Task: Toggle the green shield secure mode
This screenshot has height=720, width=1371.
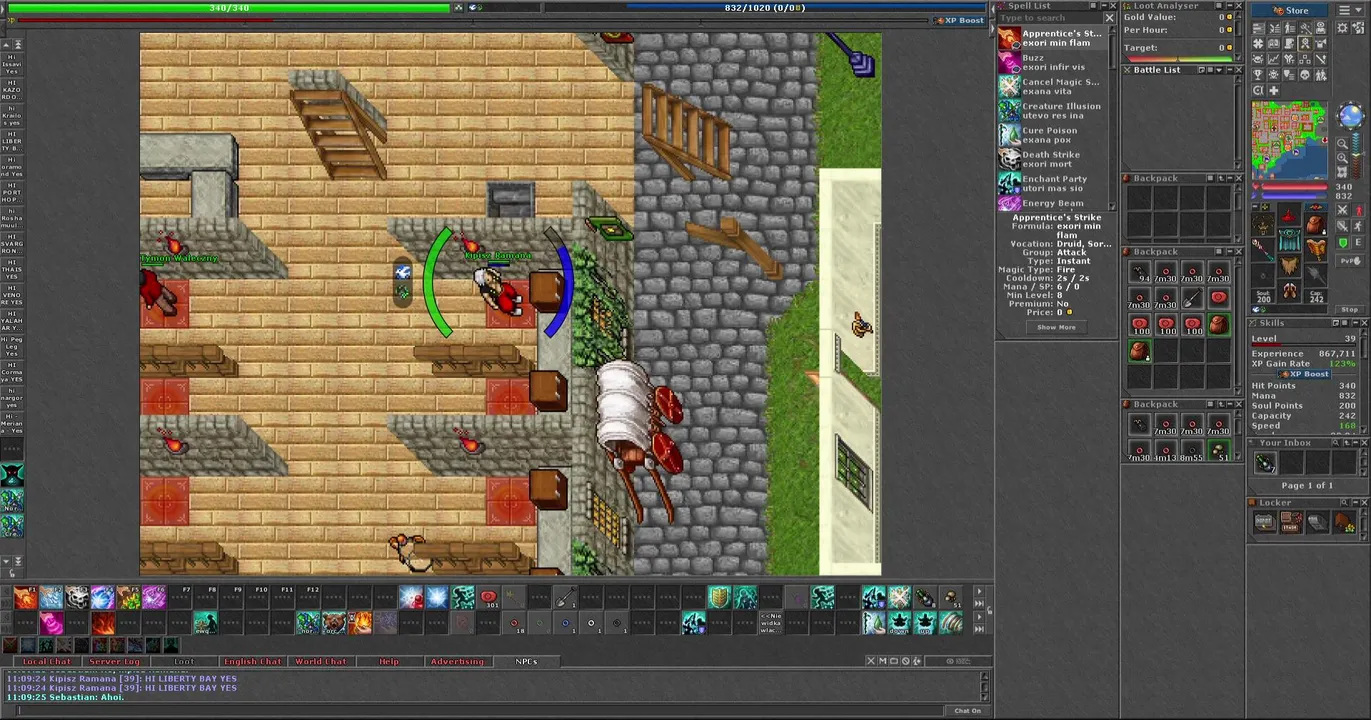Action: click(x=1342, y=242)
